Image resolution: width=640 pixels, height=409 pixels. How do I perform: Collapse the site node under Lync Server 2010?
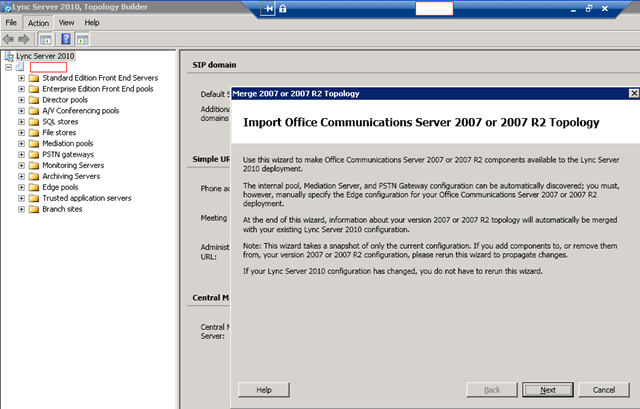pyautogui.click(x=9, y=67)
